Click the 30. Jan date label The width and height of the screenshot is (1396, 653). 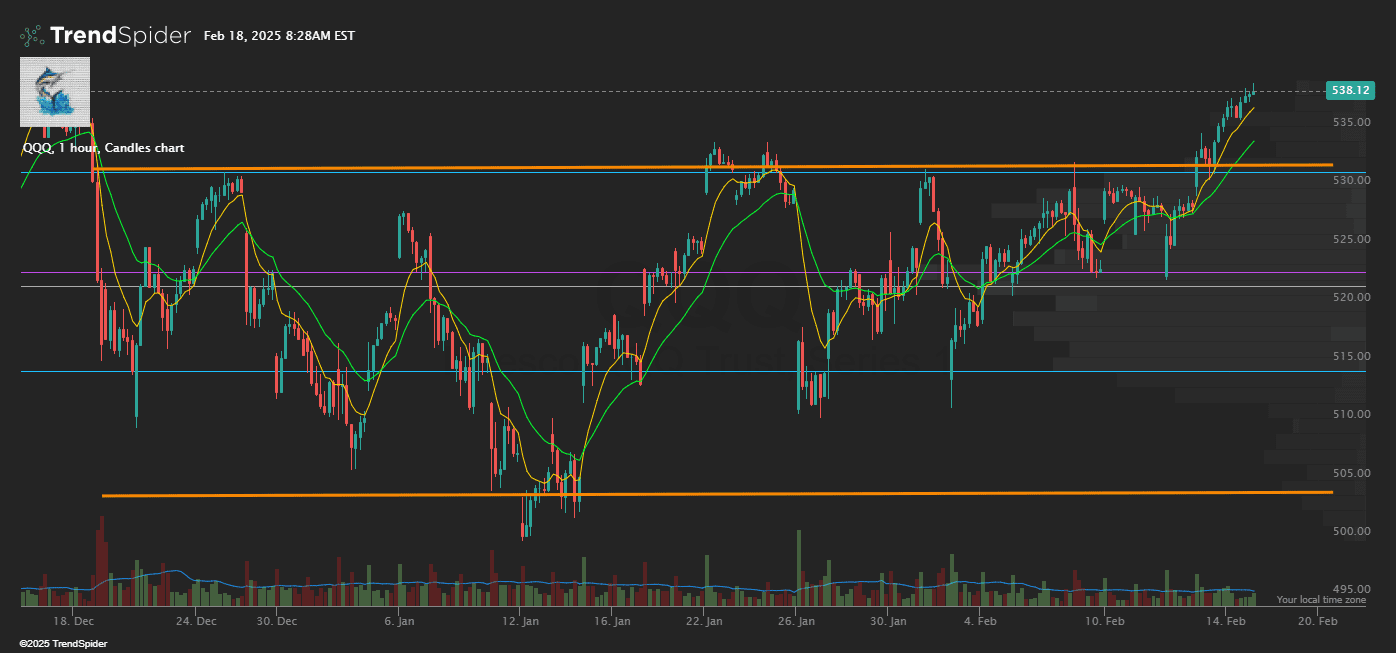(x=888, y=621)
